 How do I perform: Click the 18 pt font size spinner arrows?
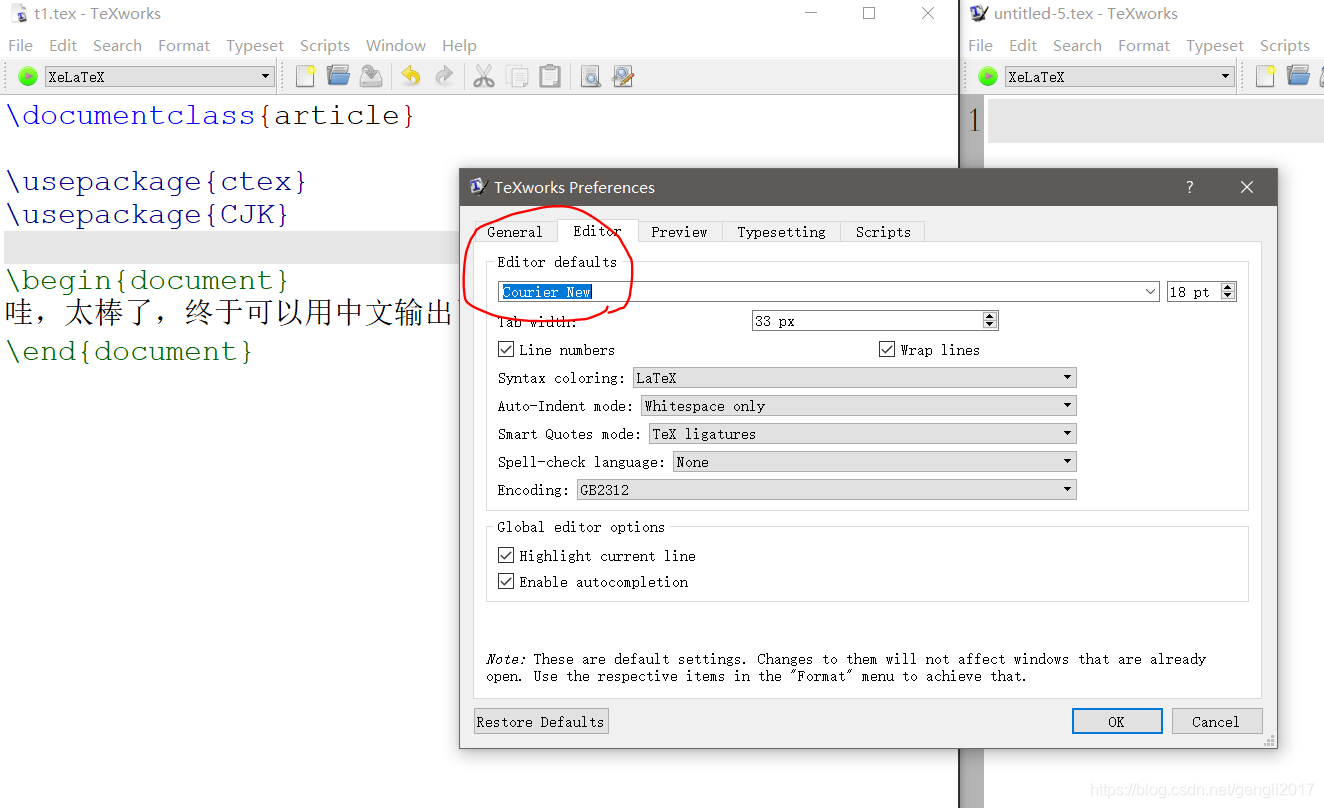[x=1229, y=292]
